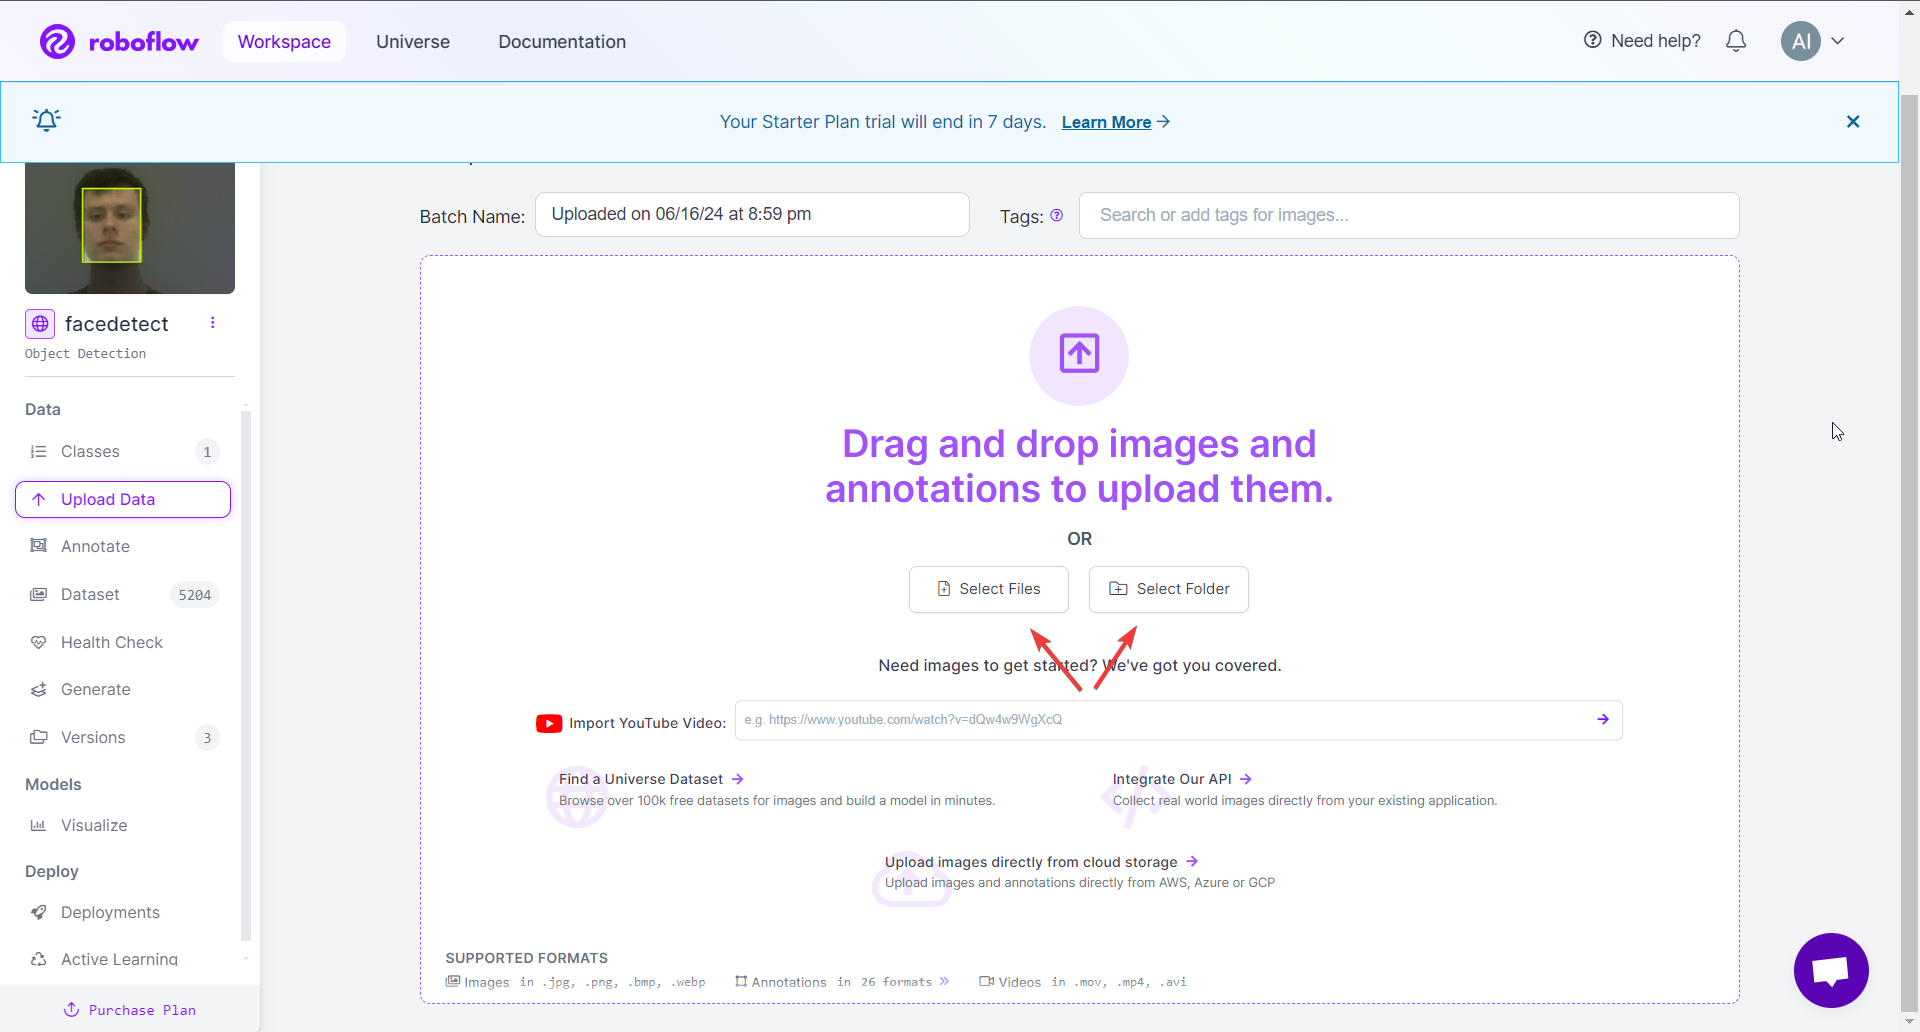Click the Tags help question mark
This screenshot has height=1032, width=1920.
click(x=1057, y=215)
